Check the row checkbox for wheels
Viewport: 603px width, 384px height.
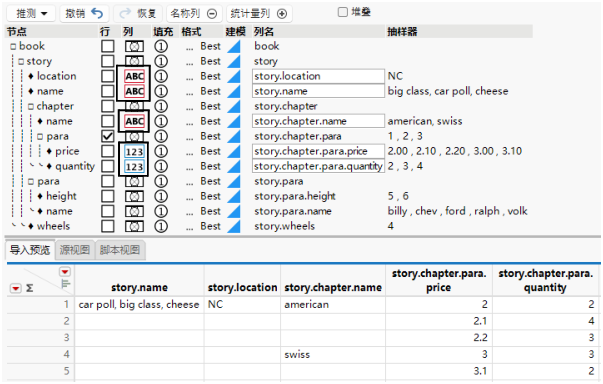[x=108, y=226]
